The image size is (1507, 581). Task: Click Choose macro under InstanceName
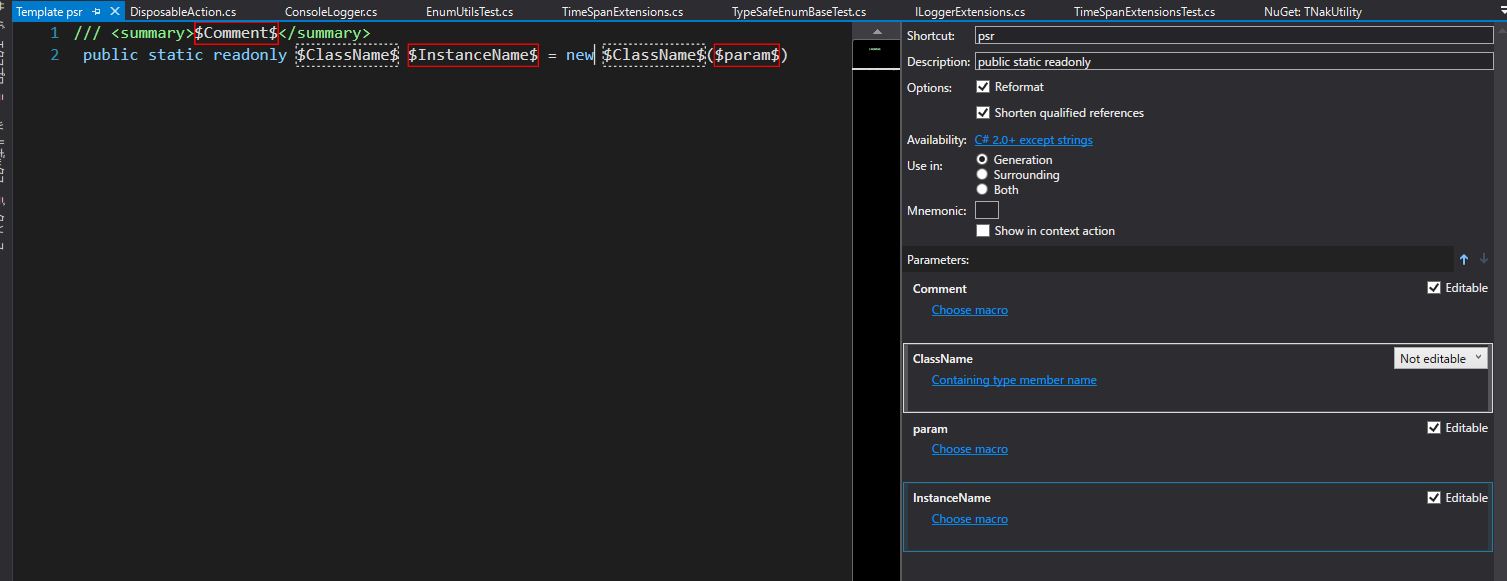click(x=969, y=519)
